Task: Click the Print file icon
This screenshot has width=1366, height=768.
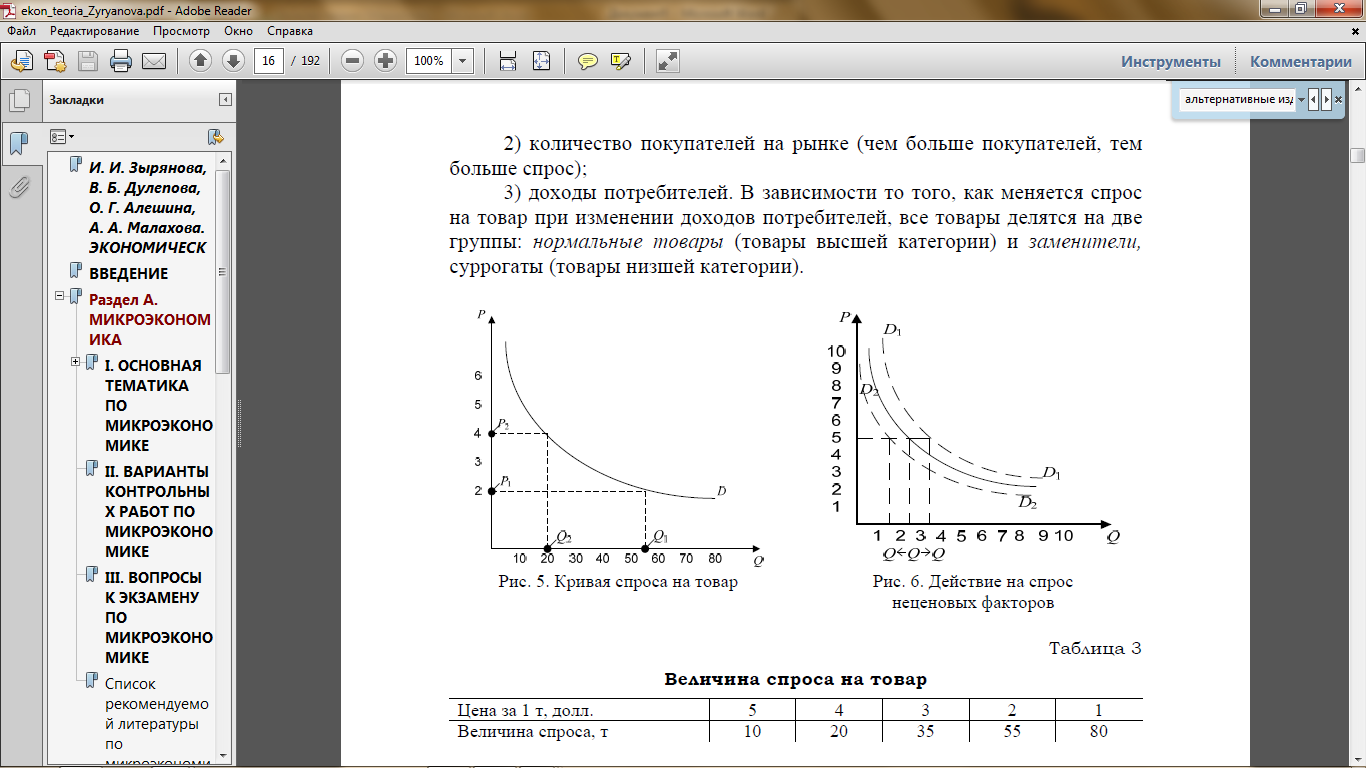Action: 121,61
